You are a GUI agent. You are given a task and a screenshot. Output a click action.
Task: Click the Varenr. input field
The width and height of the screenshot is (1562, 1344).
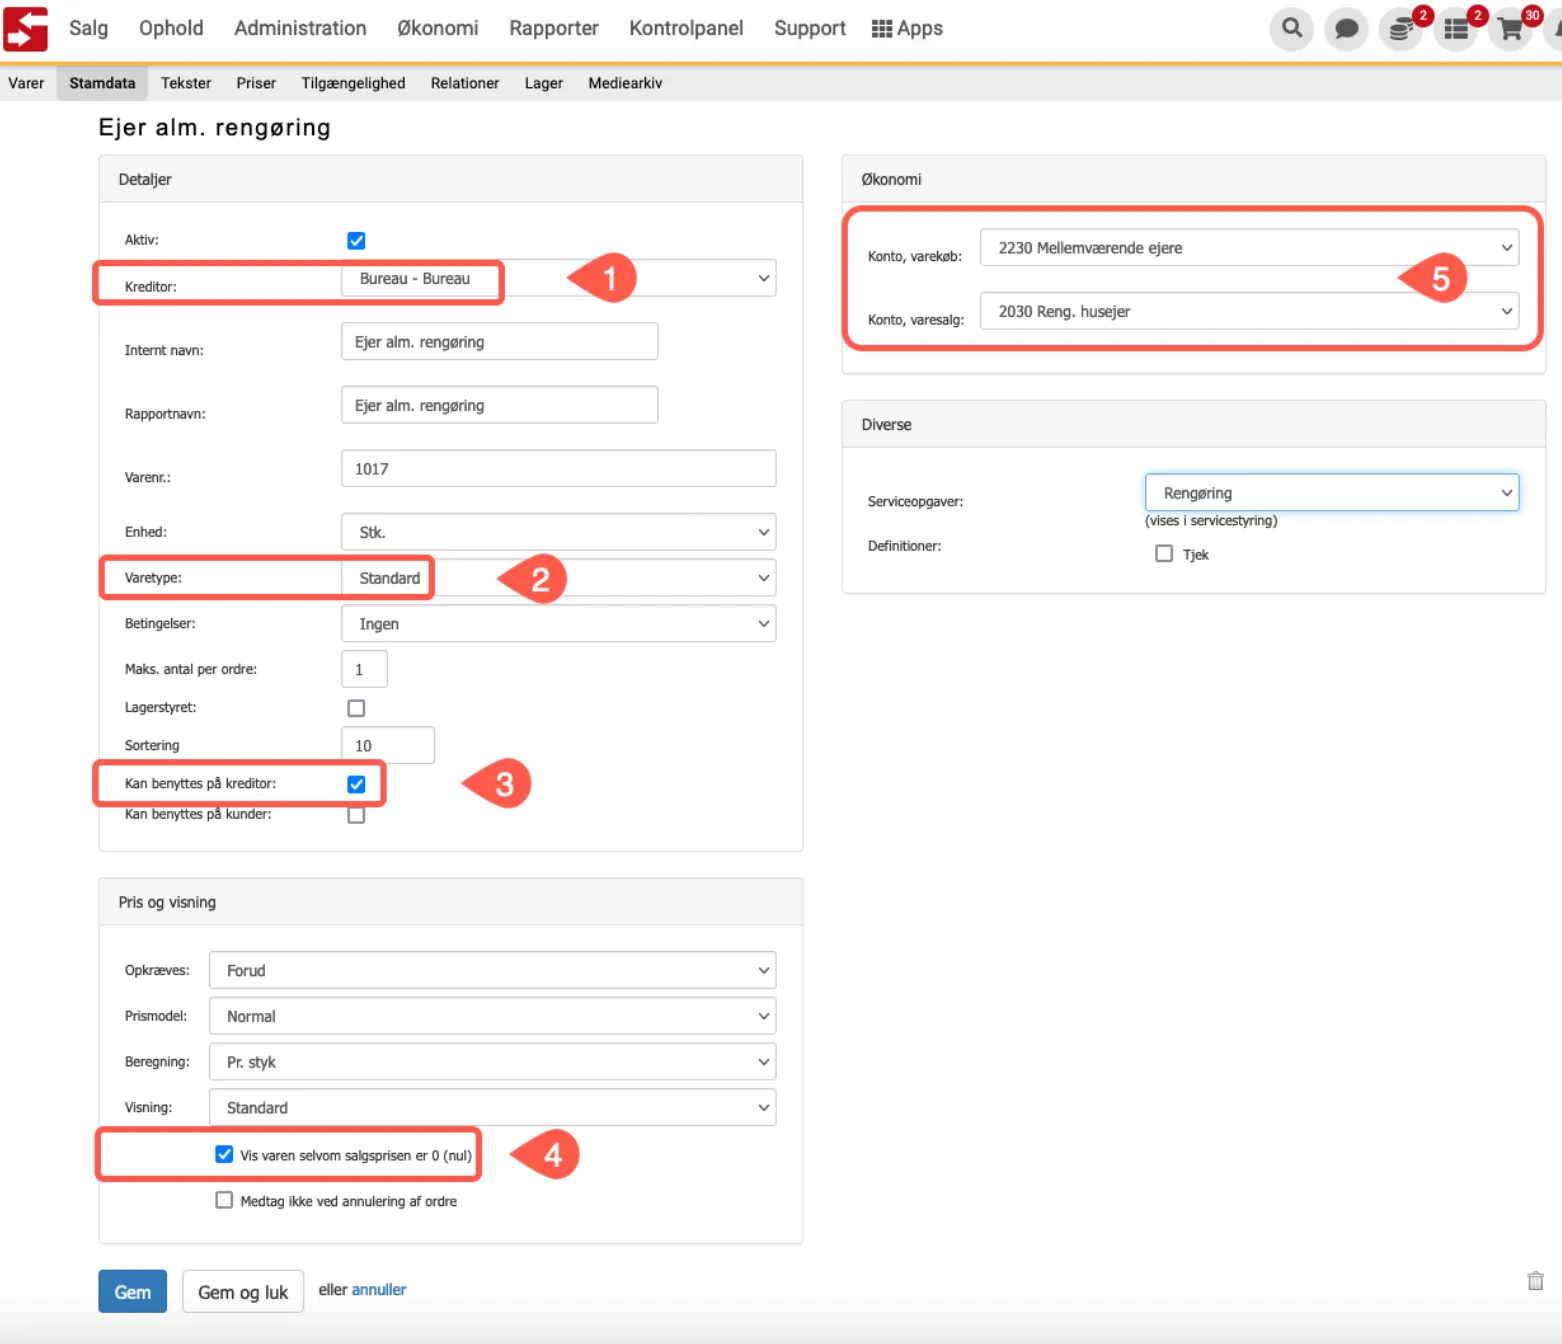pyautogui.click(x=558, y=469)
